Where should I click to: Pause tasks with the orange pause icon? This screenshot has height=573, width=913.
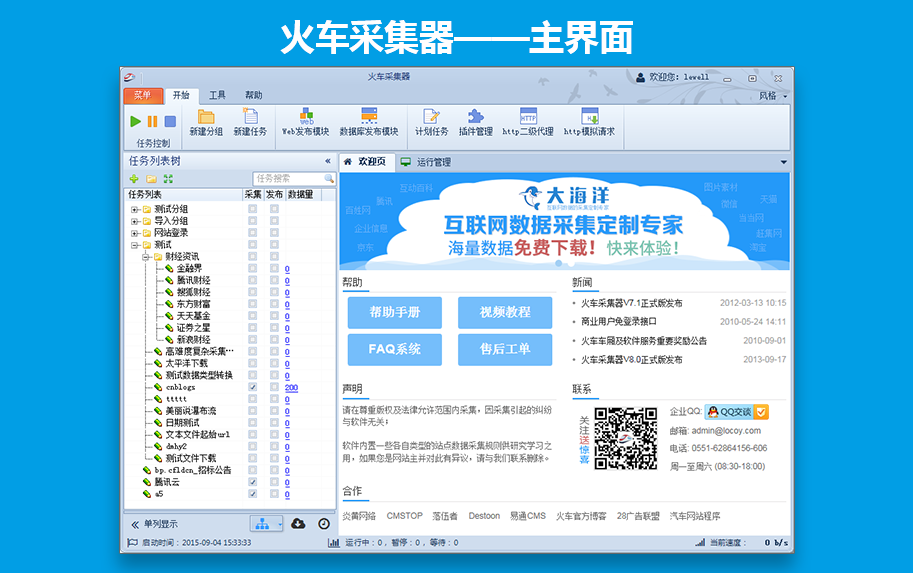tap(153, 121)
